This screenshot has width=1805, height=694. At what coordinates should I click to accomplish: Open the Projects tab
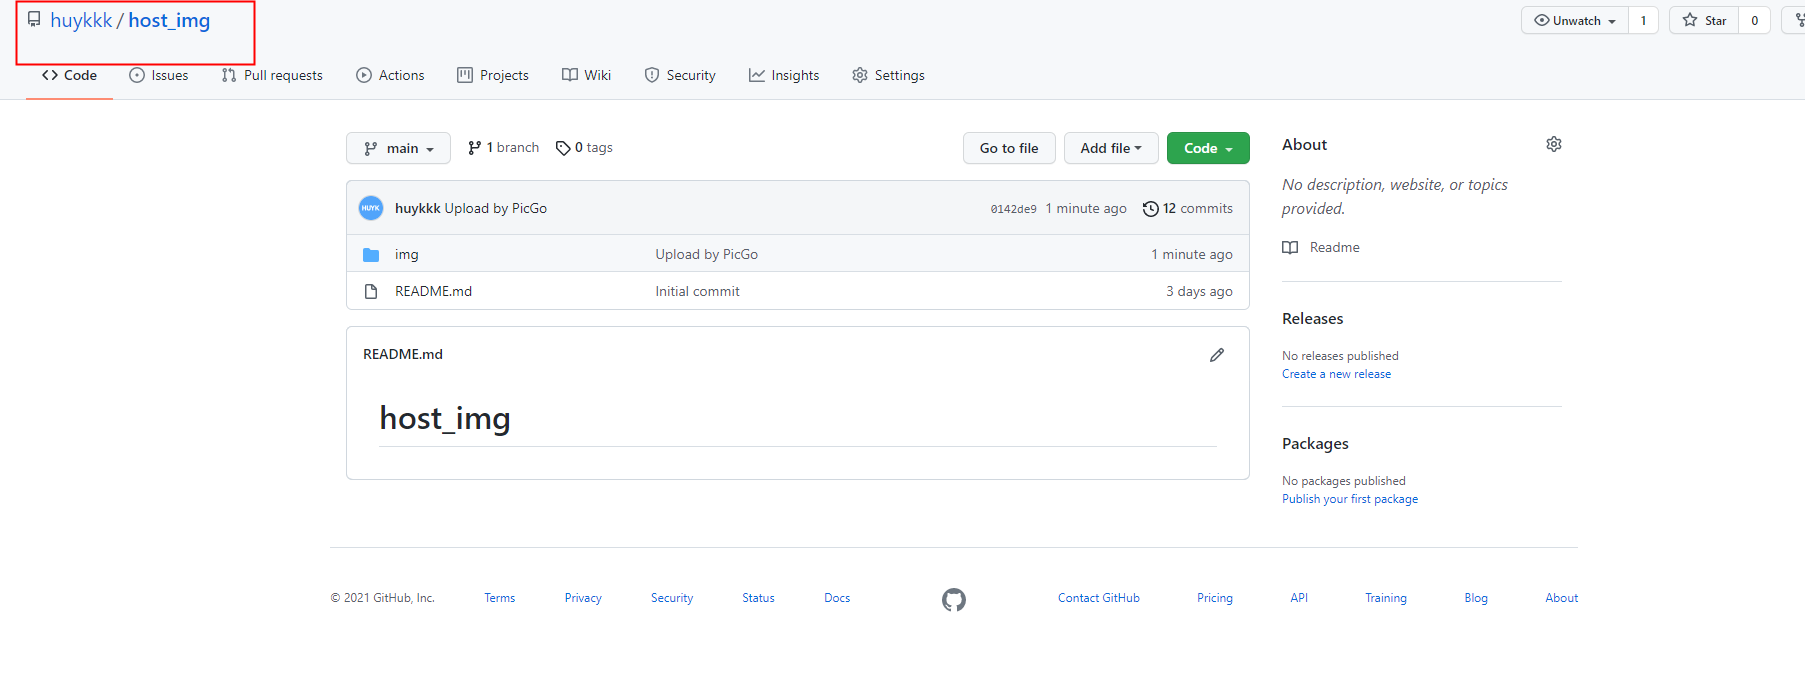pyautogui.click(x=493, y=75)
